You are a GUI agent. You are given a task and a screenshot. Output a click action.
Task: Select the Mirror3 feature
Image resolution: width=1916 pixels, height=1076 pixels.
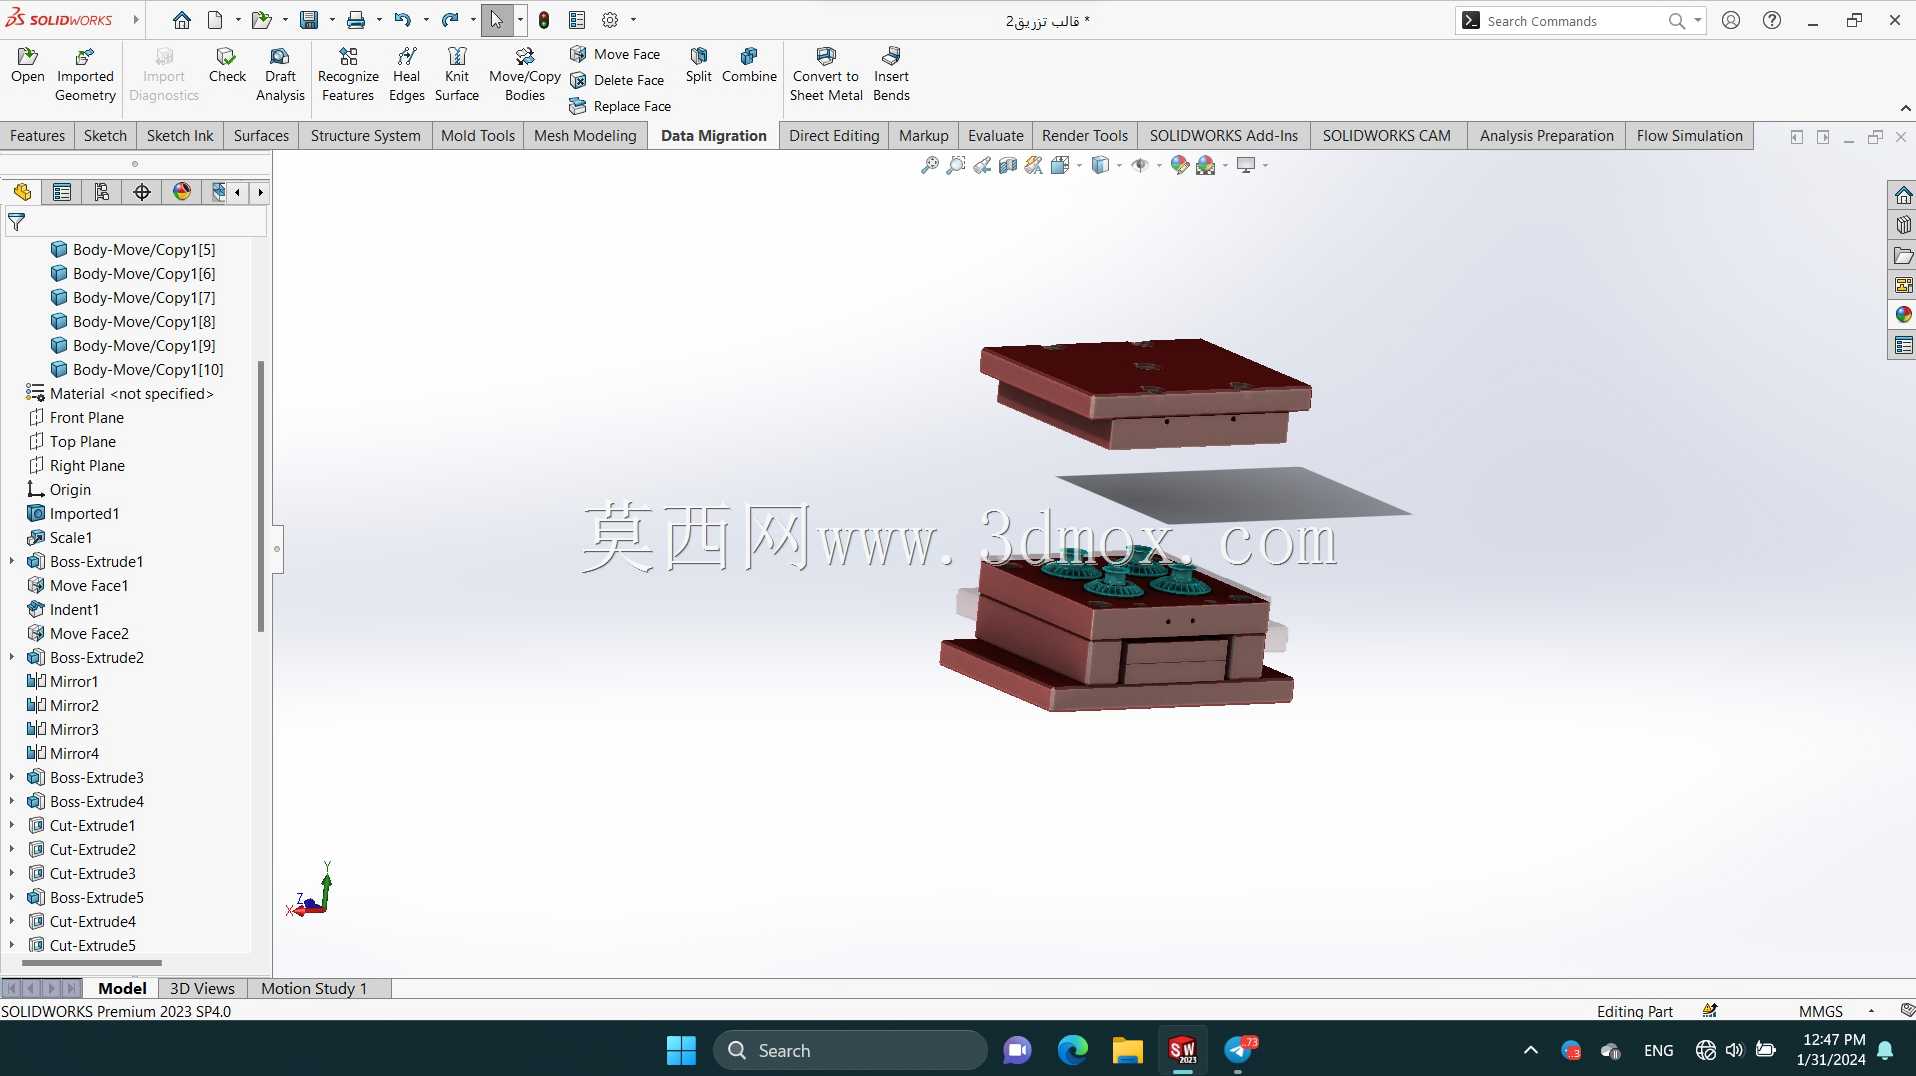coord(74,729)
